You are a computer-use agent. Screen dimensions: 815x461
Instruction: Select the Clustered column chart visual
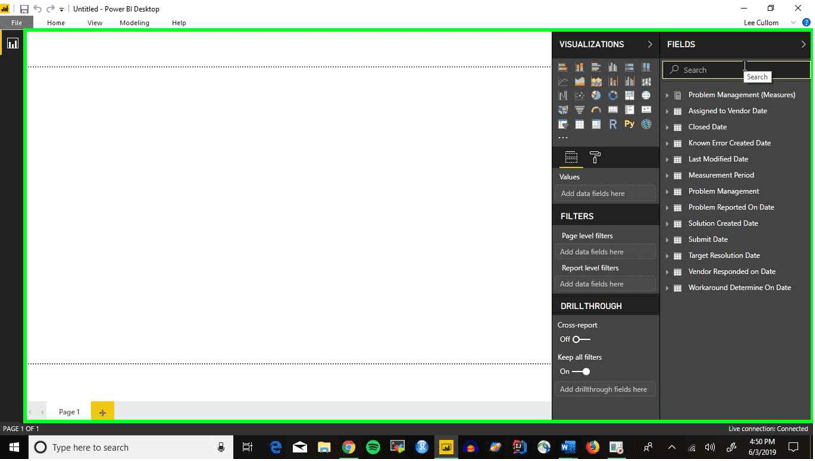[613, 67]
